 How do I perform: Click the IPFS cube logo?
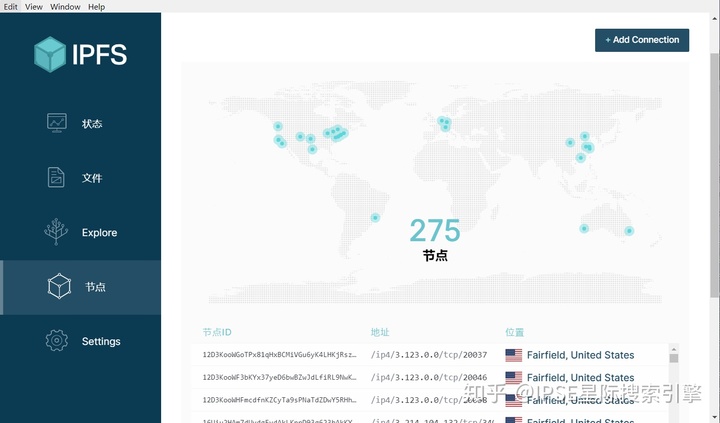coord(50,54)
